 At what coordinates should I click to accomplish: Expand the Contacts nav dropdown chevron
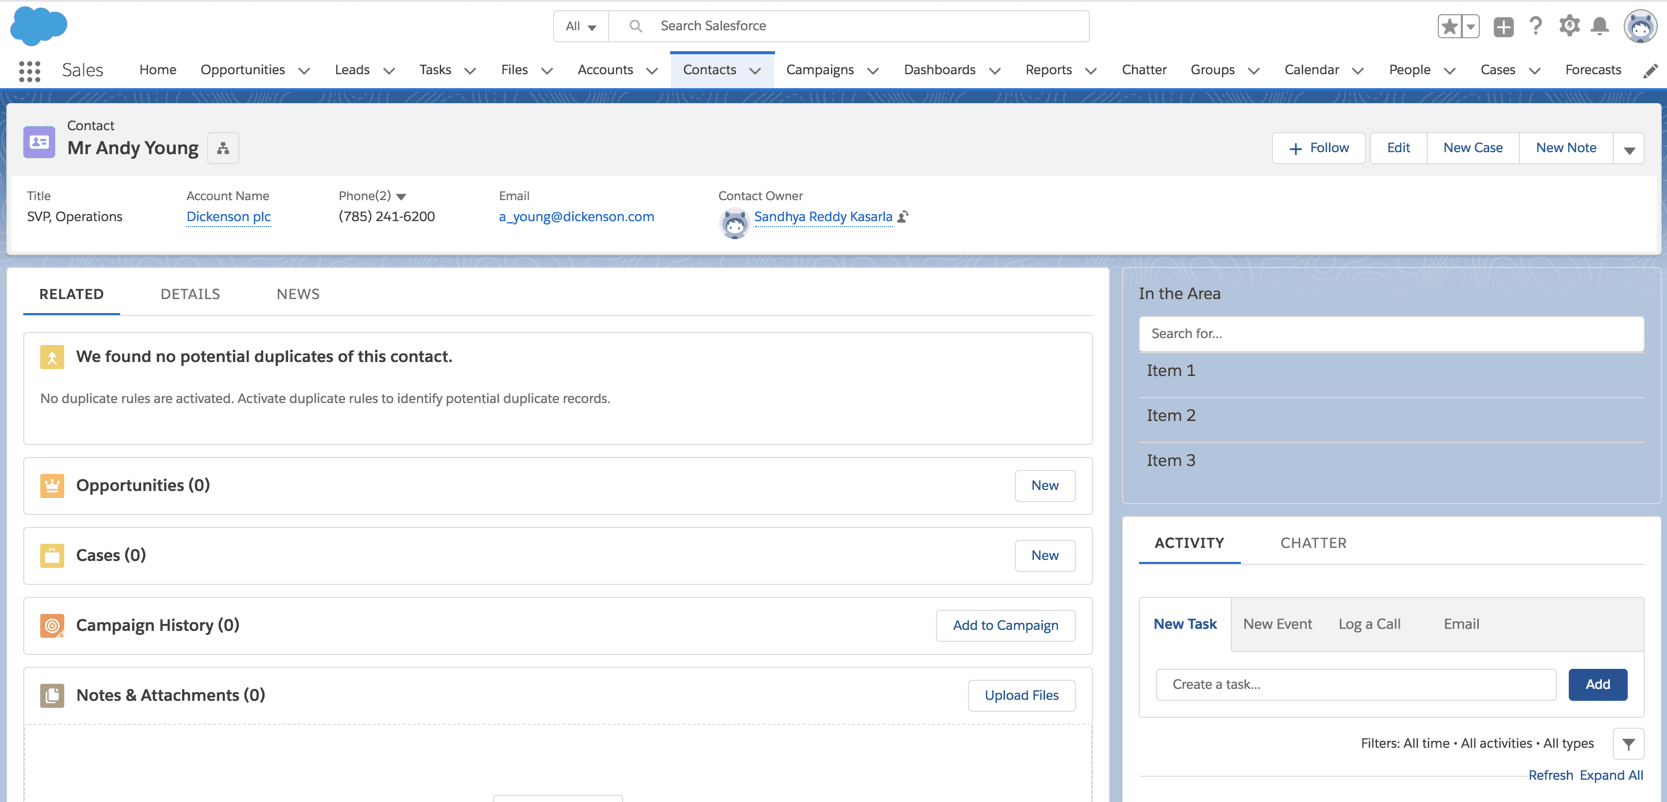pyautogui.click(x=755, y=70)
